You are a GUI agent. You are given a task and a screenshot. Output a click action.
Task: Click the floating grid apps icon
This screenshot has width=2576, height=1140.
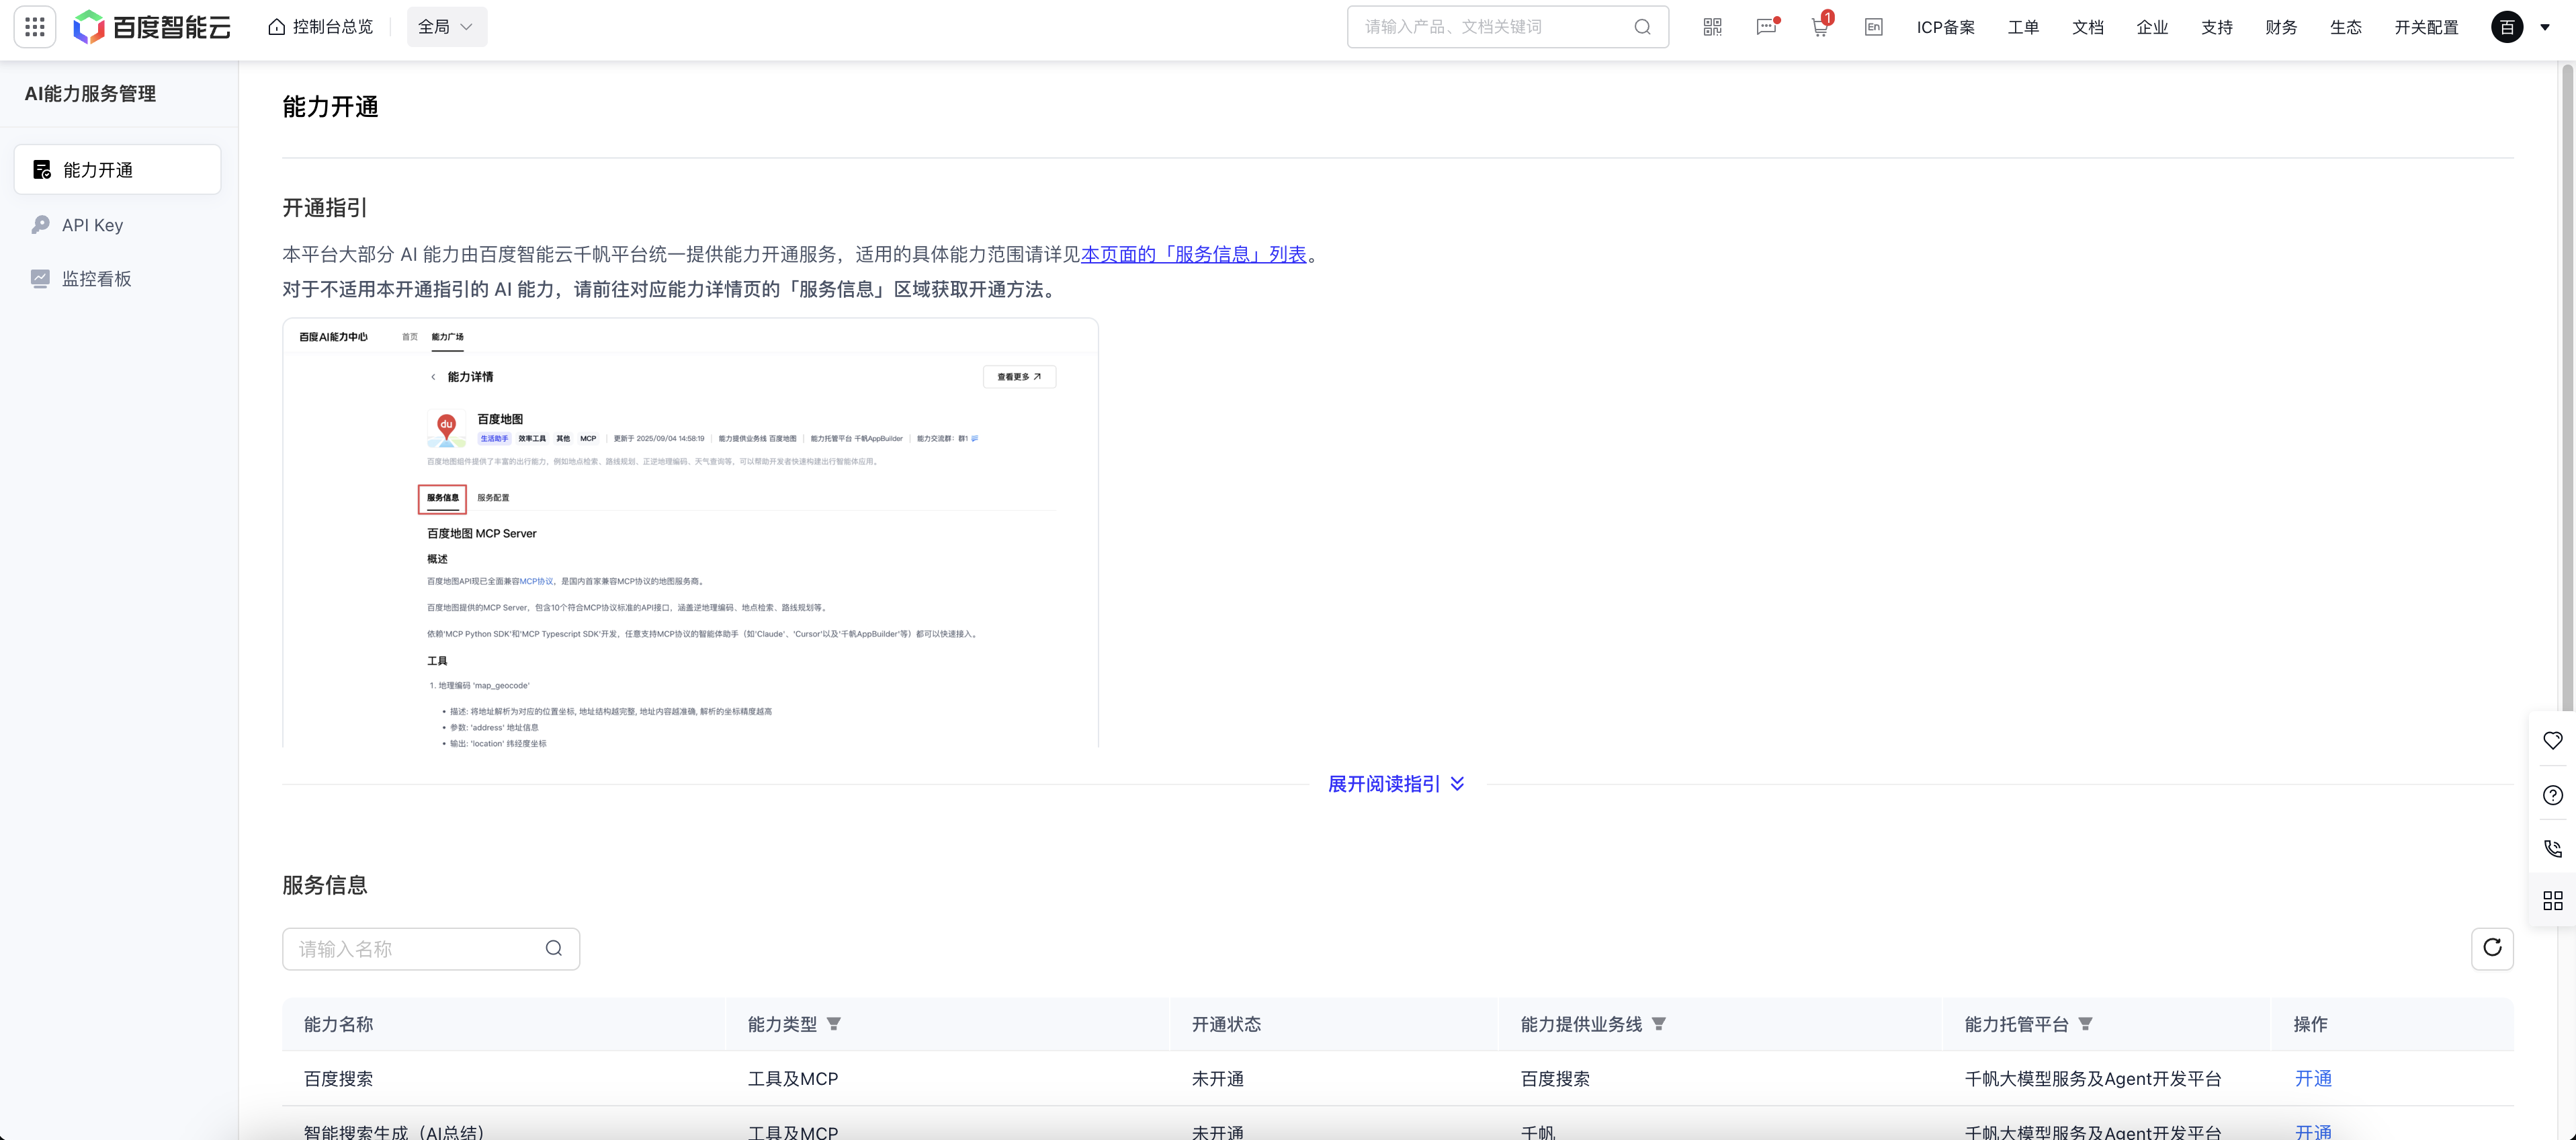point(2552,901)
